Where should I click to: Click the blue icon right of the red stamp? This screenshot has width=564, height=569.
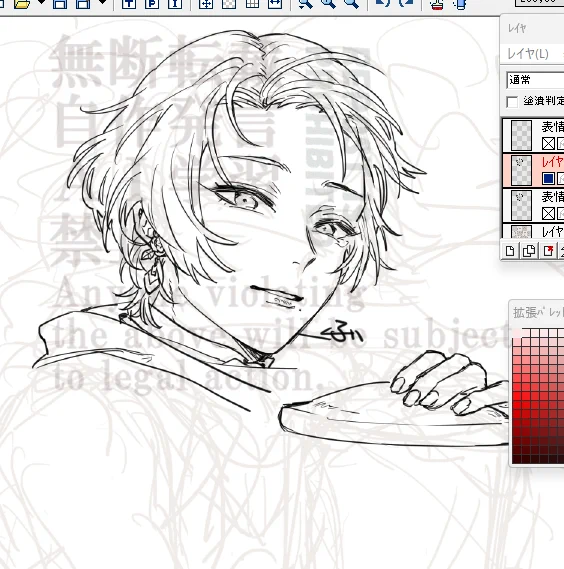[459, 4]
